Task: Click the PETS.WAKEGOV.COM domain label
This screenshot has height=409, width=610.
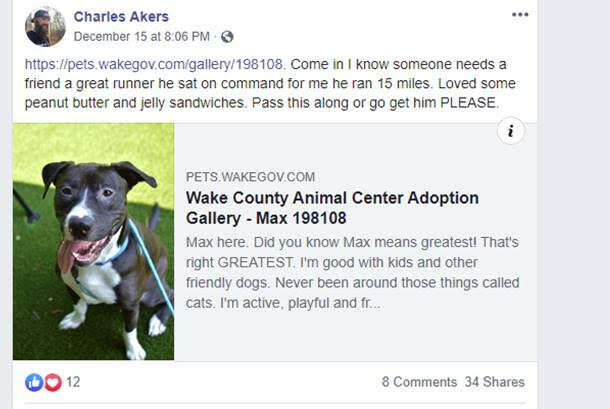Action: click(250, 177)
